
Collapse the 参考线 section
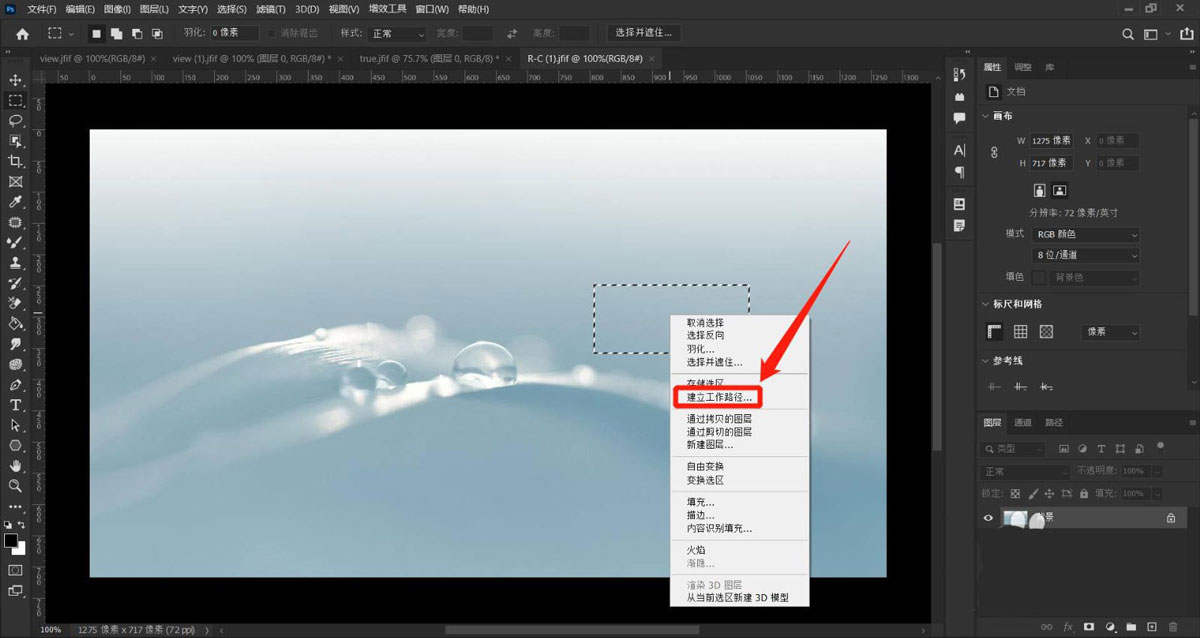tap(985, 361)
